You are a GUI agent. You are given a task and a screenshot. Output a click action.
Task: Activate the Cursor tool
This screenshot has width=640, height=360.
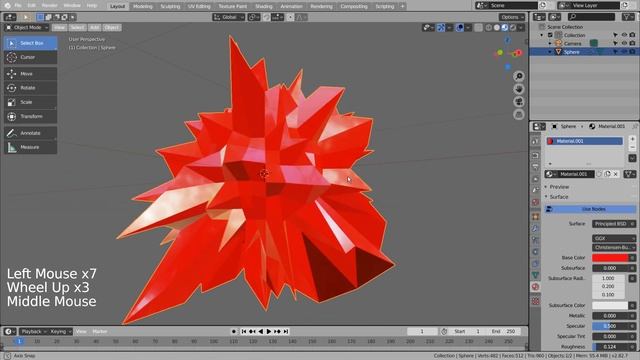point(31,57)
